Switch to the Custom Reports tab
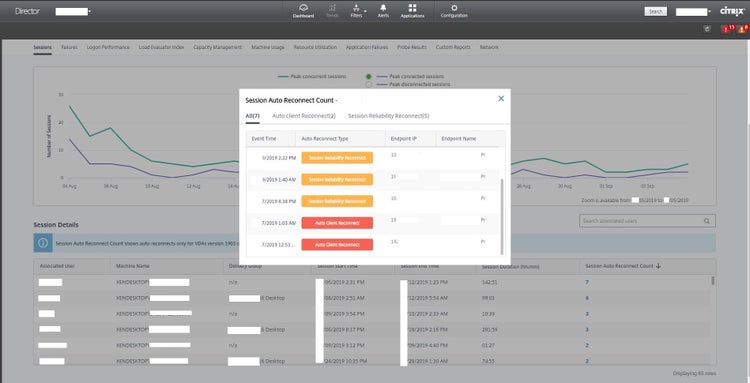Screen dimensions: 750x383 click(x=453, y=47)
